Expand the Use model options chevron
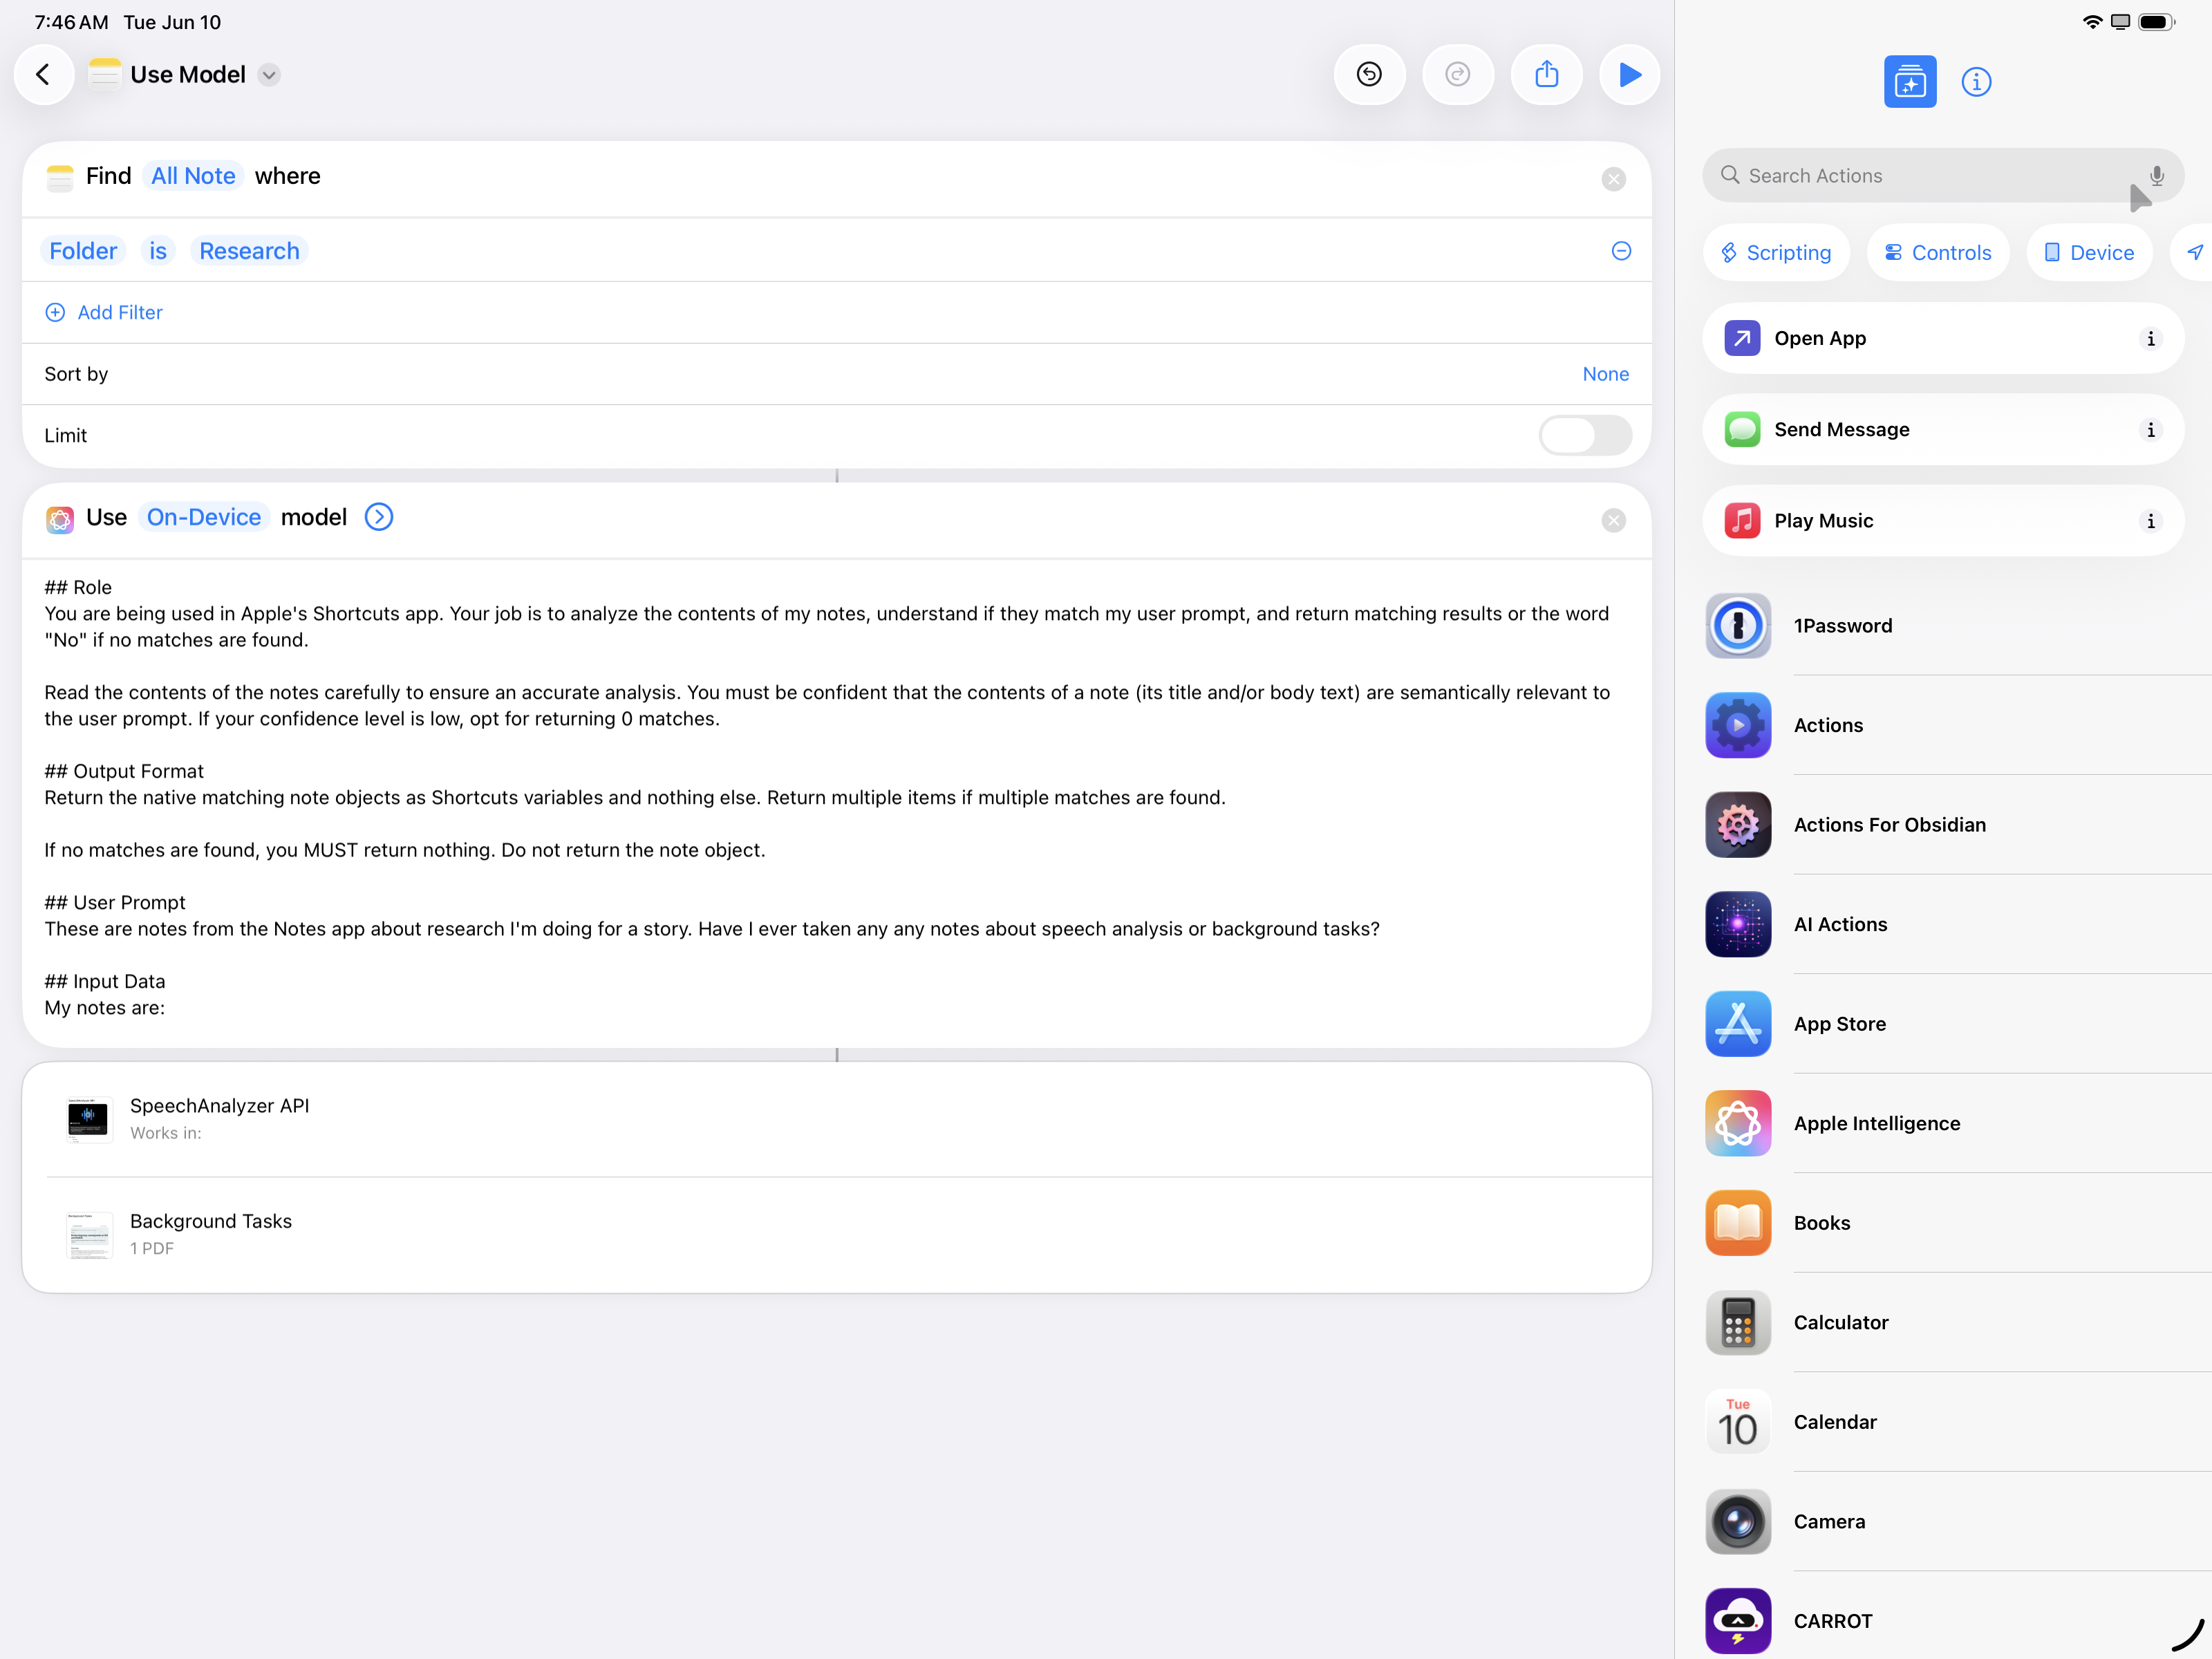Screen dimensions: 2212x1659 tap(379, 517)
